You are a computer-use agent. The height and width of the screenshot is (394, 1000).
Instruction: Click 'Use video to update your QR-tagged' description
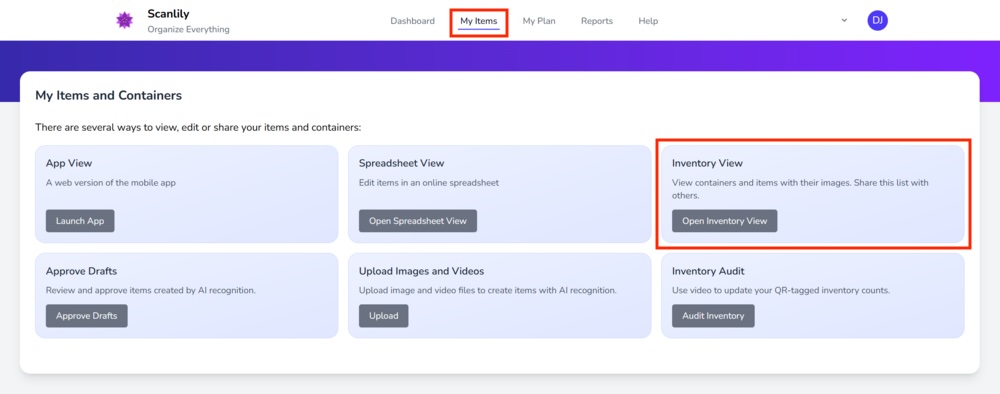click(x=781, y=290)
